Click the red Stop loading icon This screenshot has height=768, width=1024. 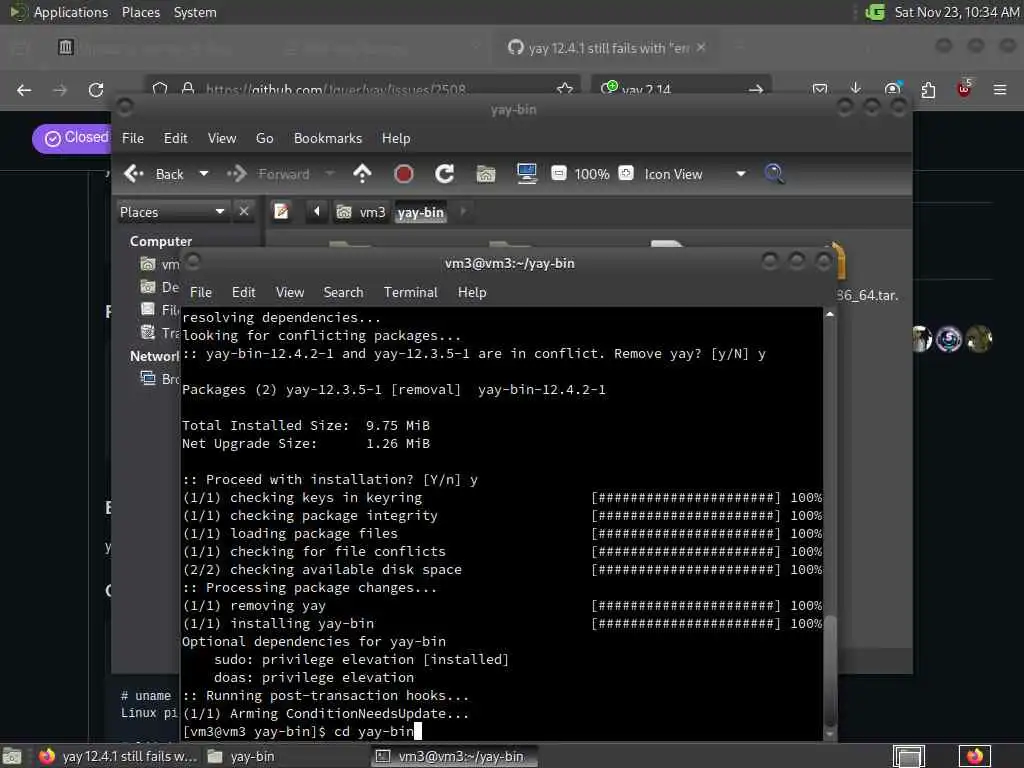tap(404, 174)
